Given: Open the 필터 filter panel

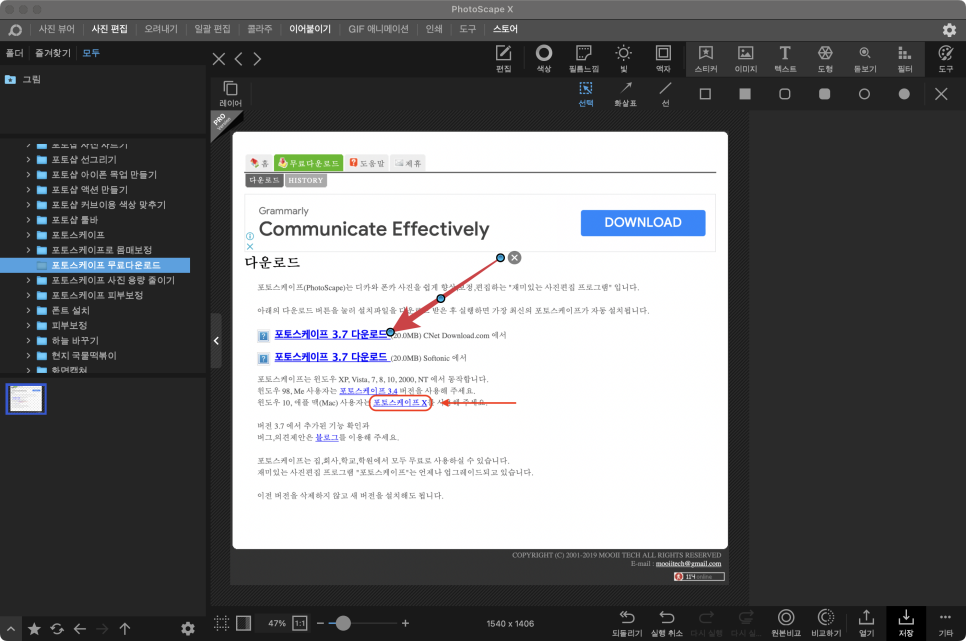Looking at the screenshot, I should pos(904,59).
